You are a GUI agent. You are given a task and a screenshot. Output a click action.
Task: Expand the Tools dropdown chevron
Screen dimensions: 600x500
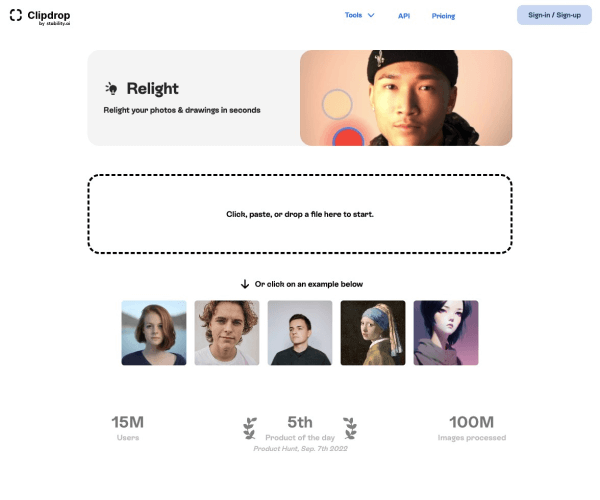tap(371, 15)
